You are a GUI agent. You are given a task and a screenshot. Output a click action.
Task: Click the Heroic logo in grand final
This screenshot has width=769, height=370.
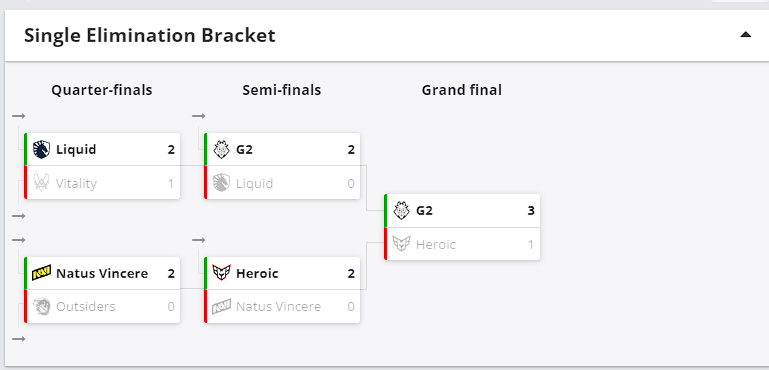pyautogui.click(x=401, y=244)
